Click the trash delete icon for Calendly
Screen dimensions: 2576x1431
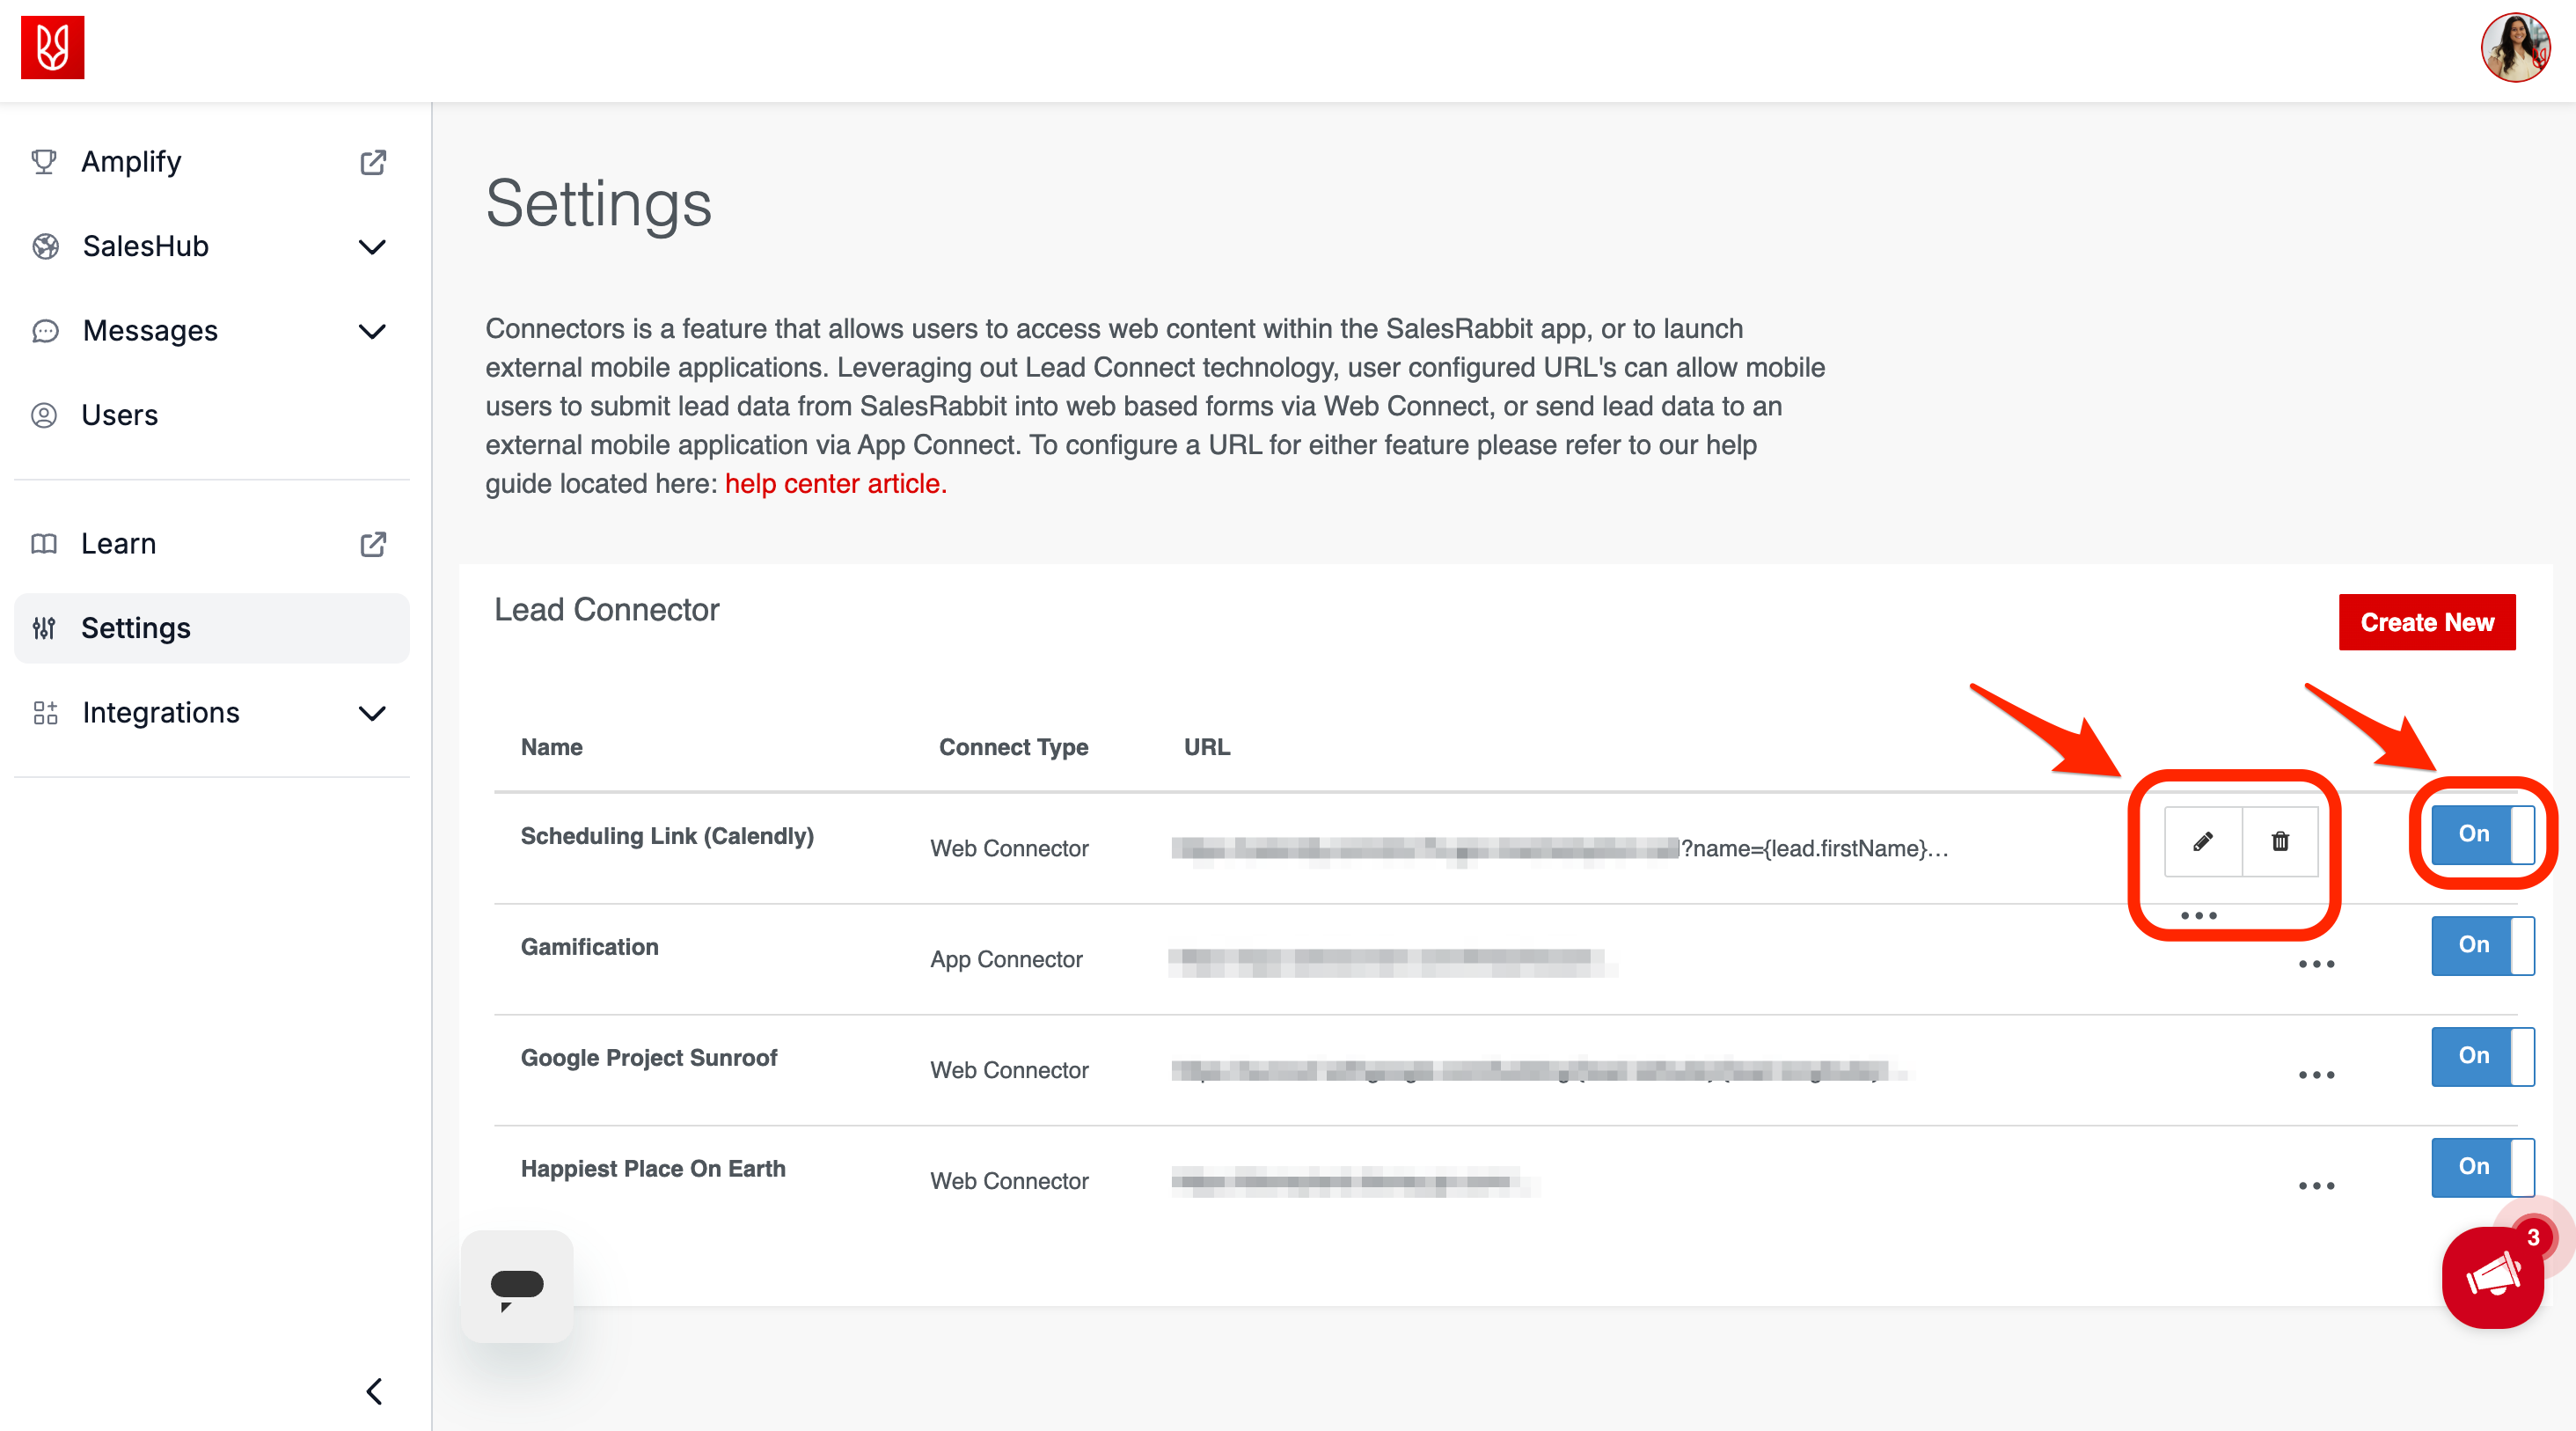[x=2279, y=841]
